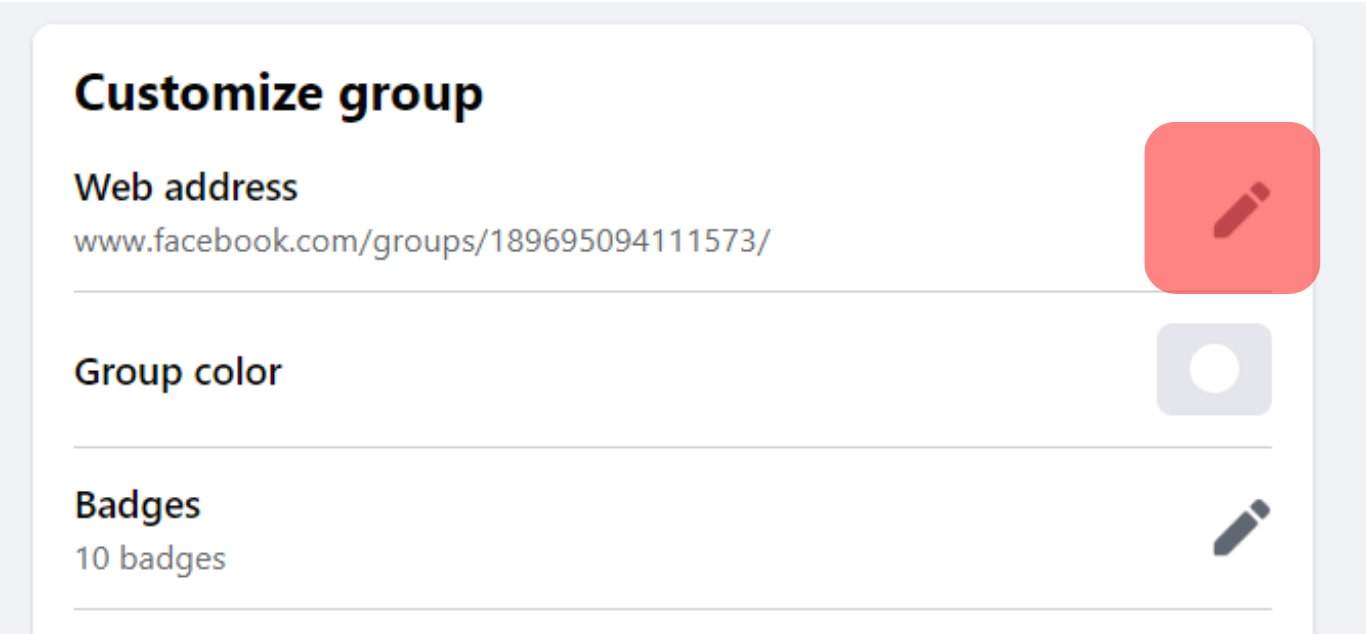The width and height of the screenshot is (1366, 634).
Task: Select the white circle color swatch
Action: pyautogui.click(x=1215, y=369)
